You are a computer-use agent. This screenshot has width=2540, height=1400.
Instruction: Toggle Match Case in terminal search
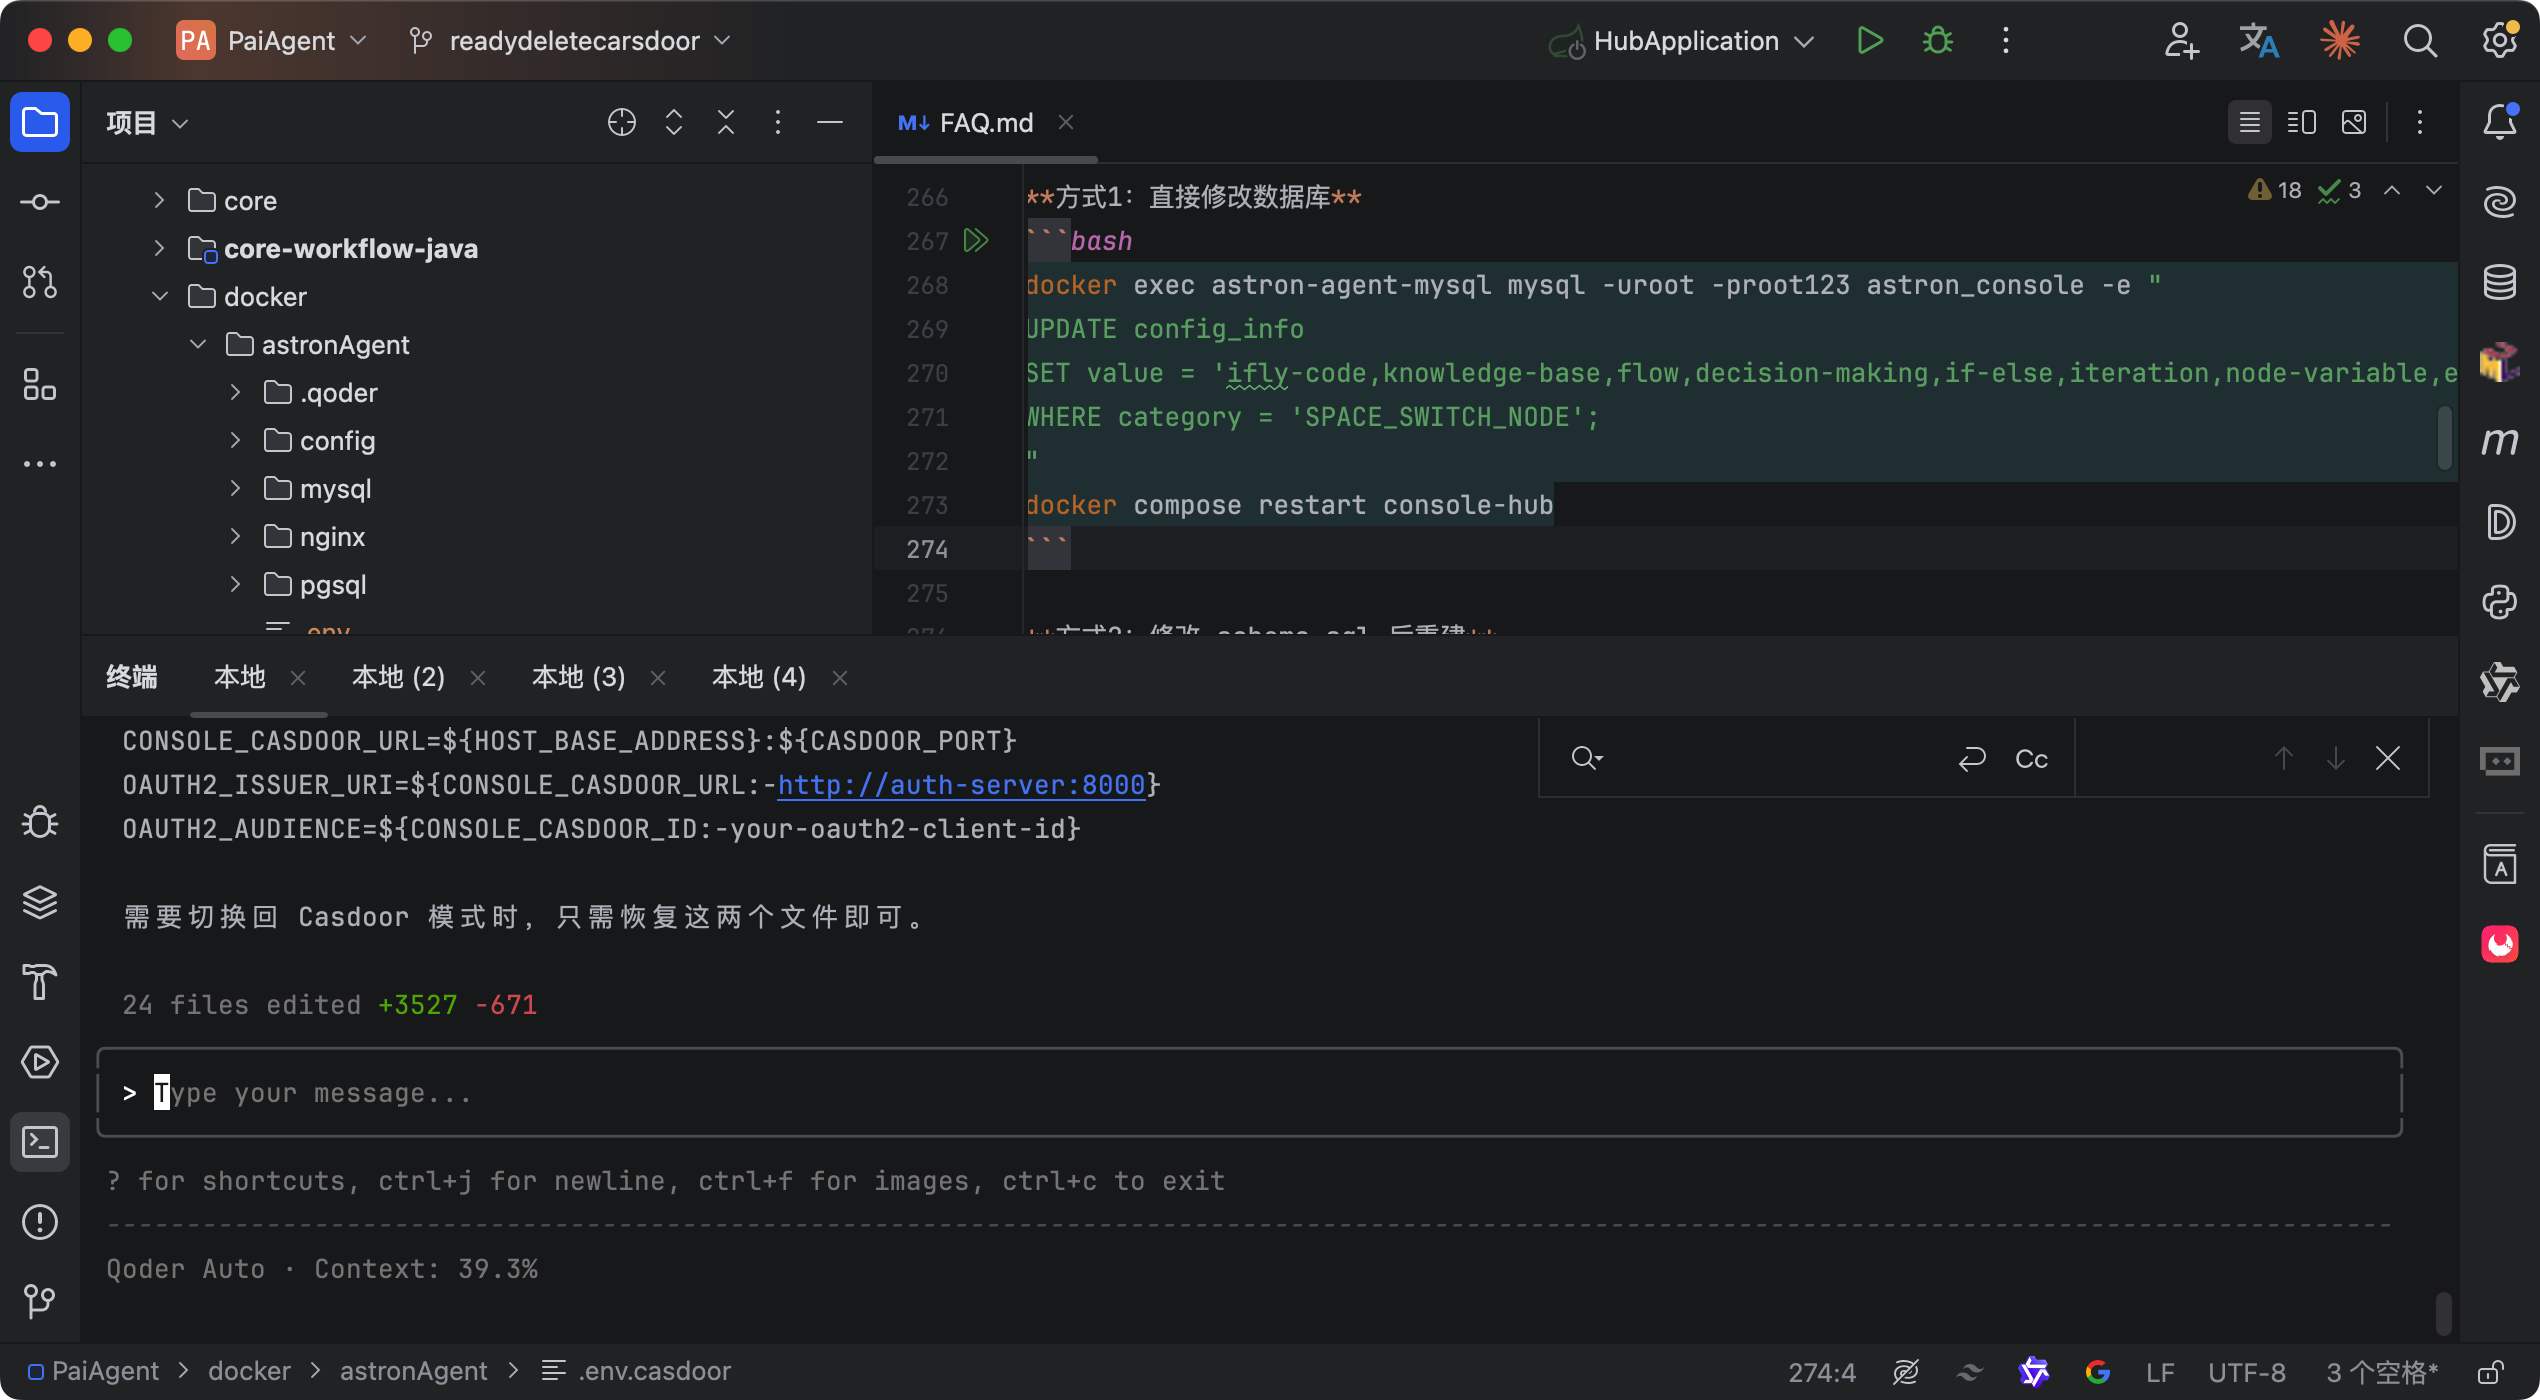pos(2031,759)
